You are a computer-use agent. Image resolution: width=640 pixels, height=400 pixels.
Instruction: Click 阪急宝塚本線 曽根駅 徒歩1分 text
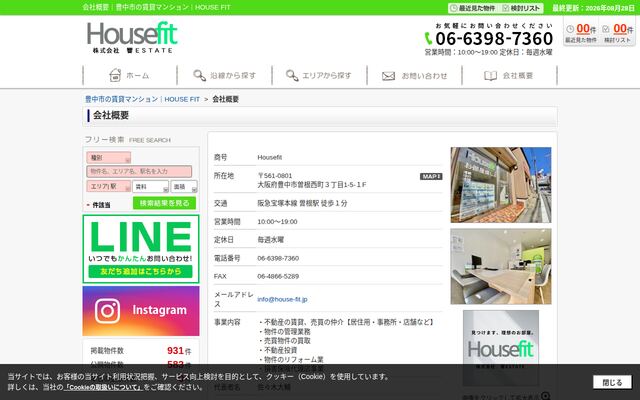click(302, 203)
